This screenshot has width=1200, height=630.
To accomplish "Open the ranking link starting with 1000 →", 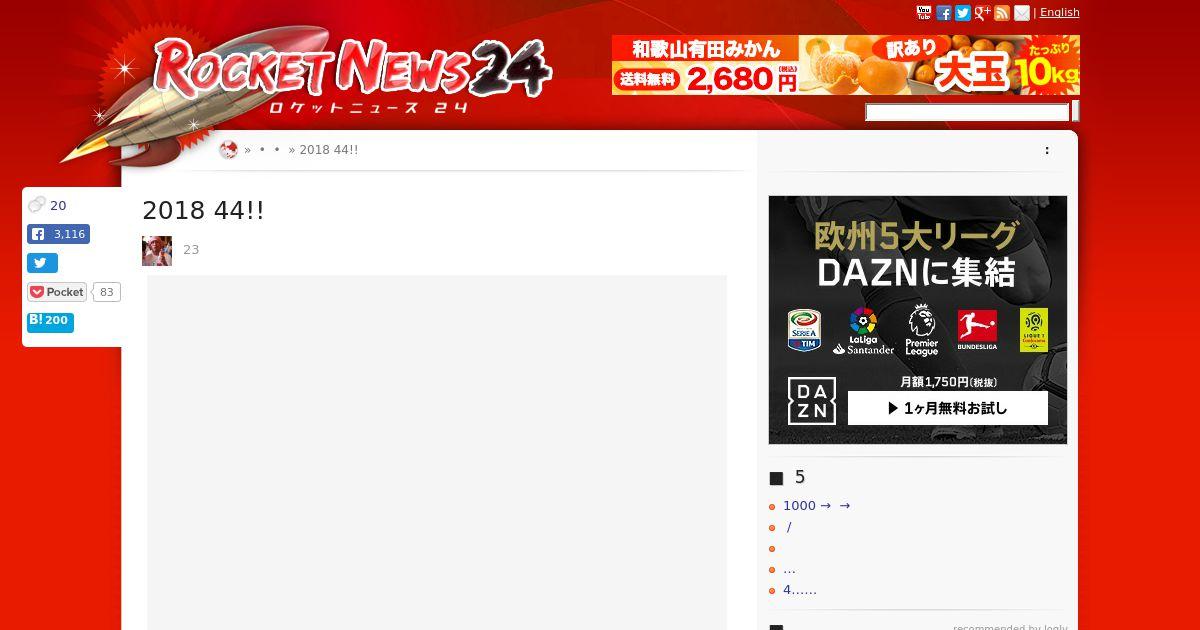I will point(816,506).
